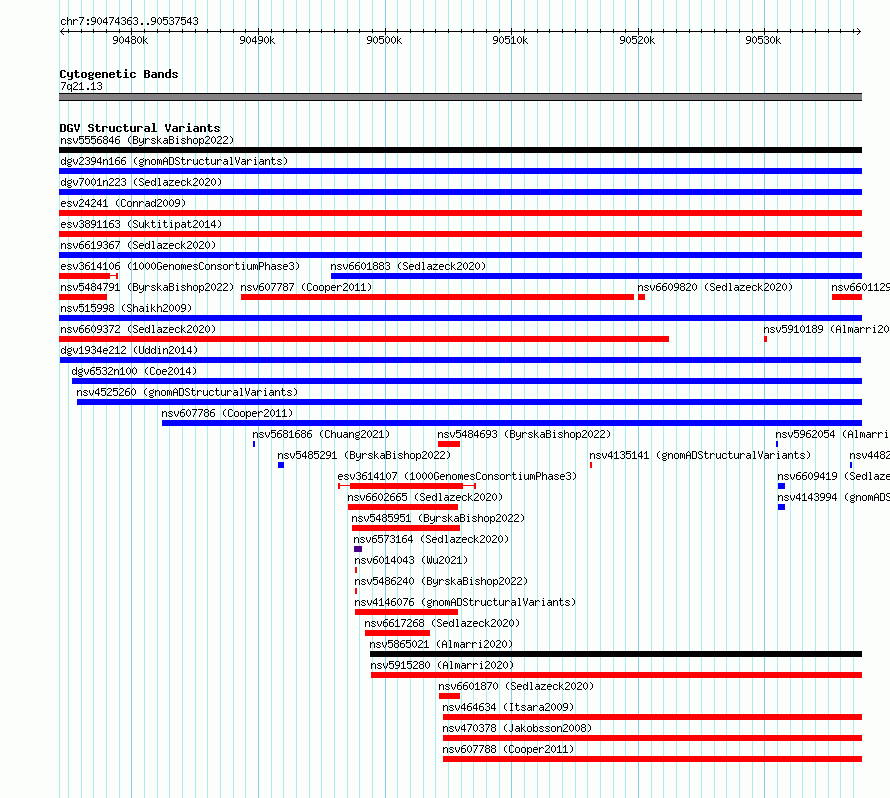
Task: Click nsv6601870 (Sedlazeck2020) label
Action: click(x=516, y=686)
